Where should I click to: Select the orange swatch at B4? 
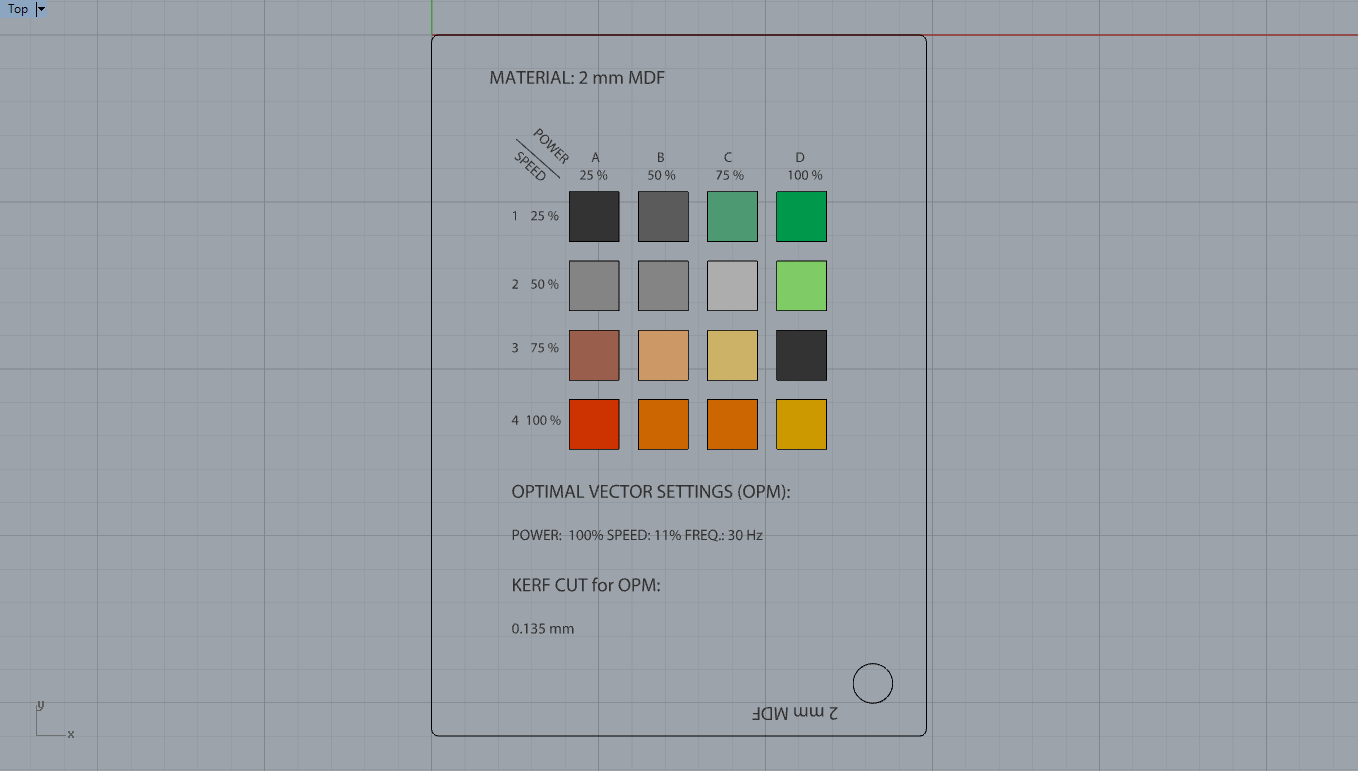pos(663,424)
